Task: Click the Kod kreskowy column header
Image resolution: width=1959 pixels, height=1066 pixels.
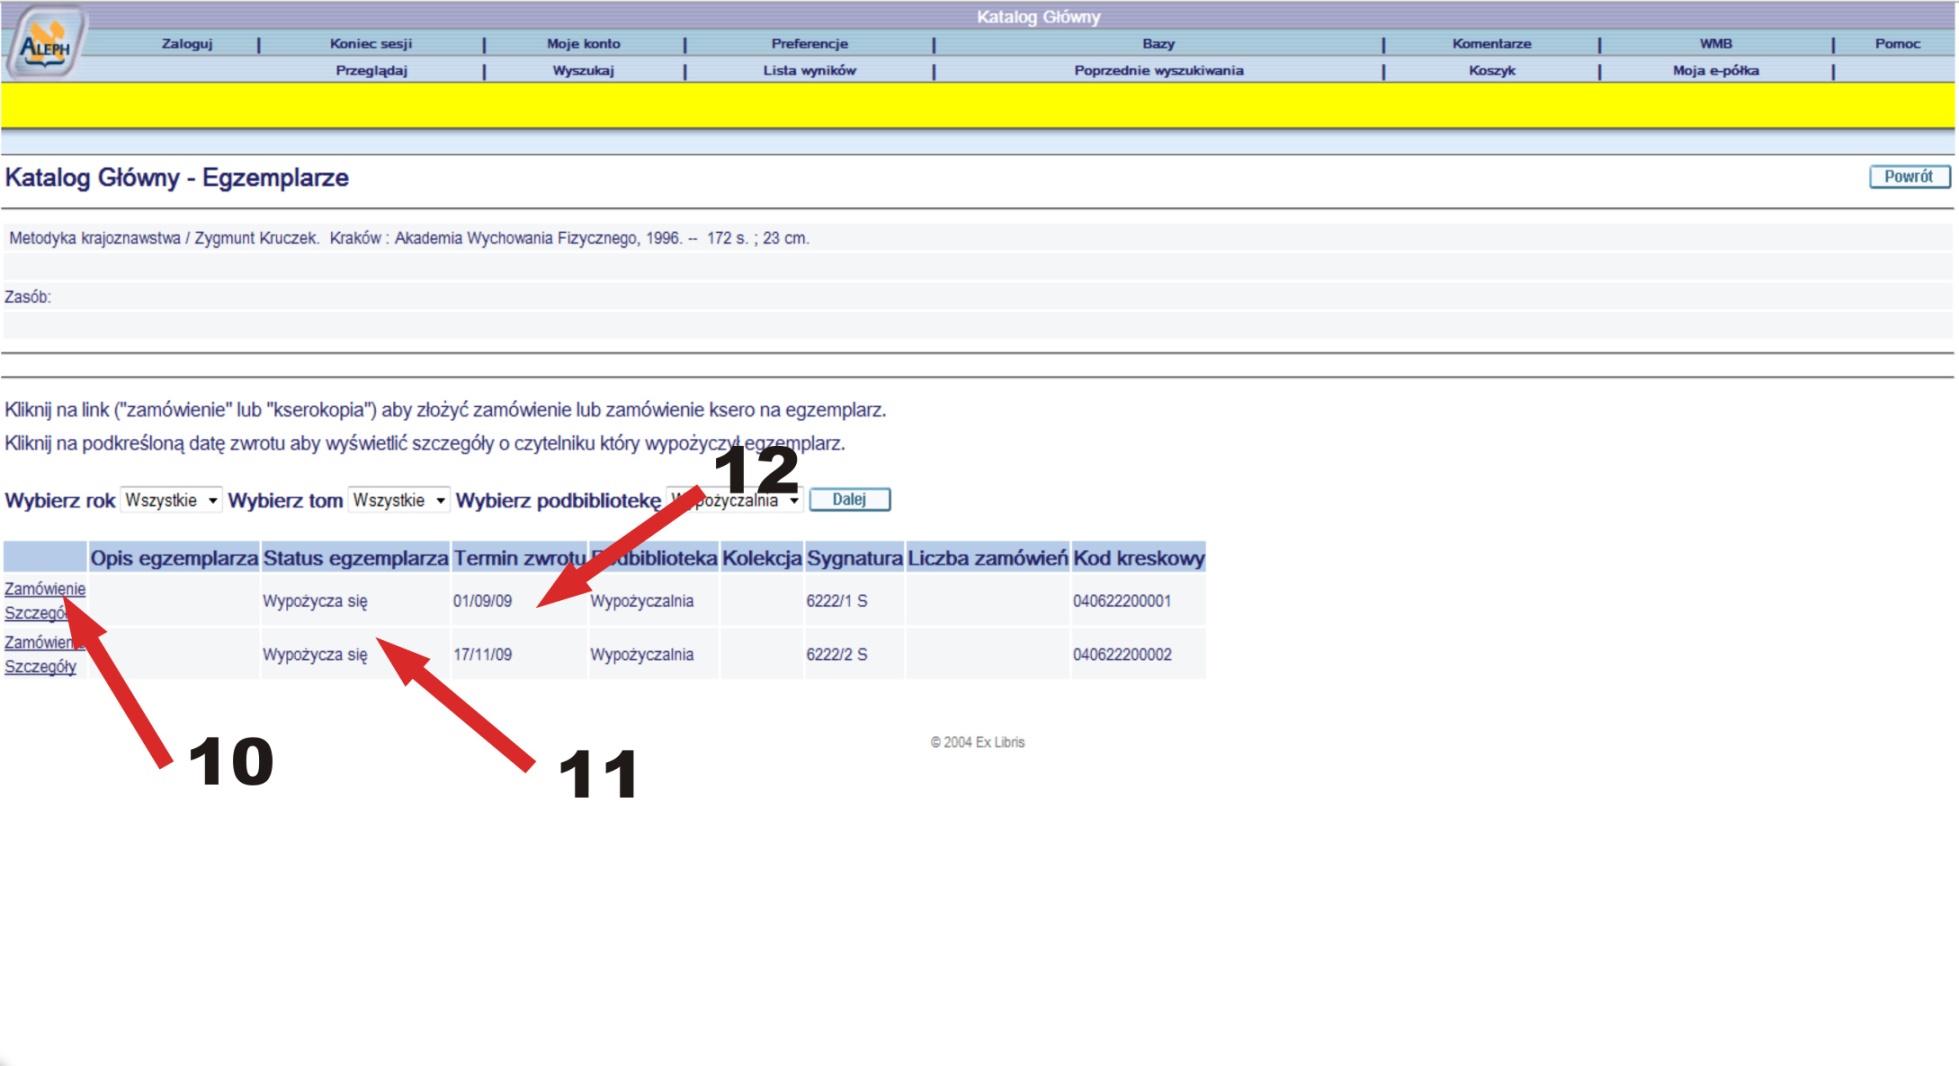Action: click(x=1138, y=557)
